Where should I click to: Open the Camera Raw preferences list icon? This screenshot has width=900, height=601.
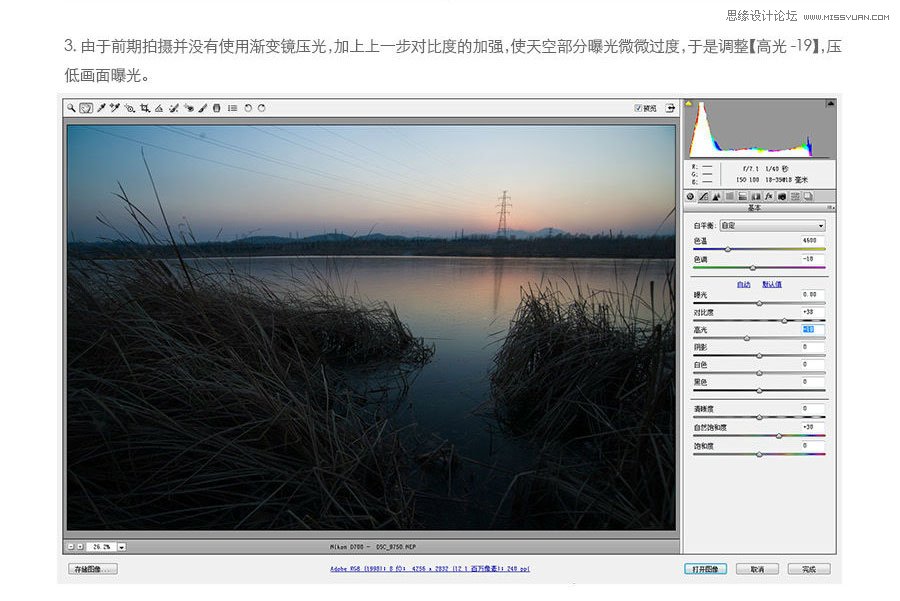pyautogui.click(x=232, y=108)
